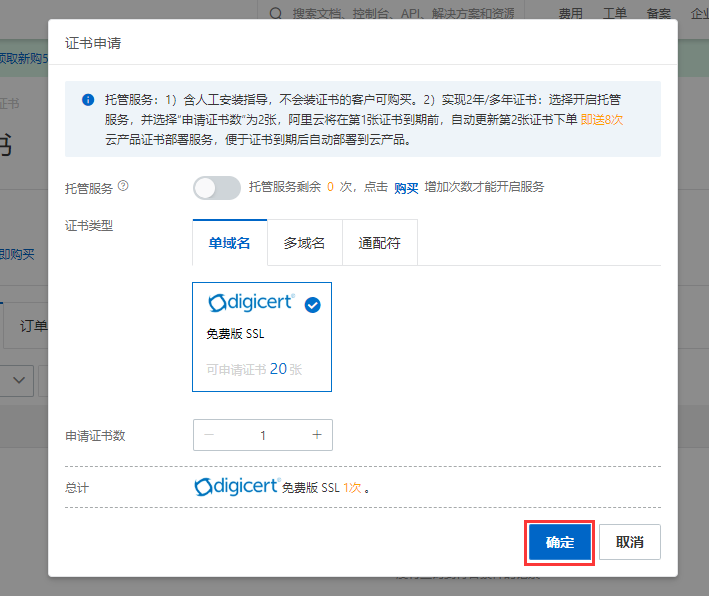Open 费用 in the top navigation
709x596 pixels.
(x=570, y=13)
